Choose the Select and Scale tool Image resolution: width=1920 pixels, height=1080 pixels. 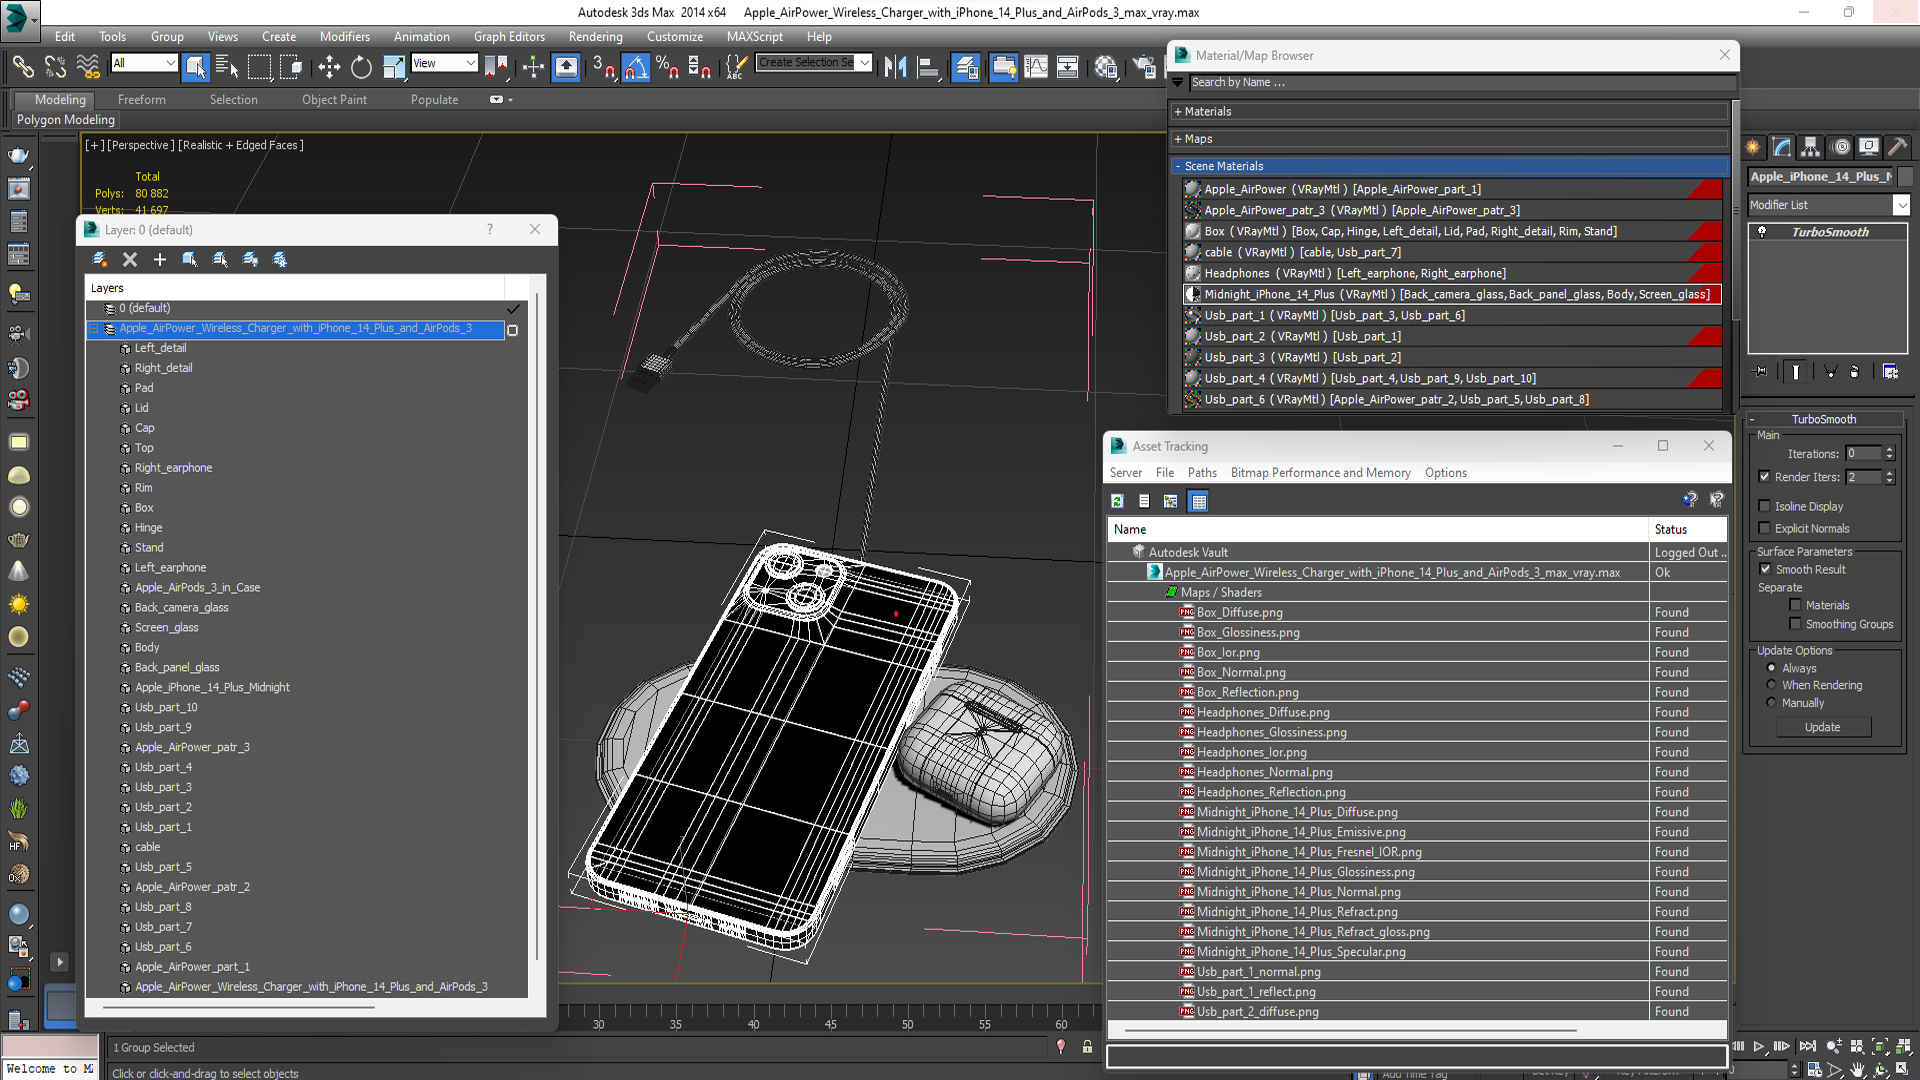pyautogui.click(x=394, y=67)
